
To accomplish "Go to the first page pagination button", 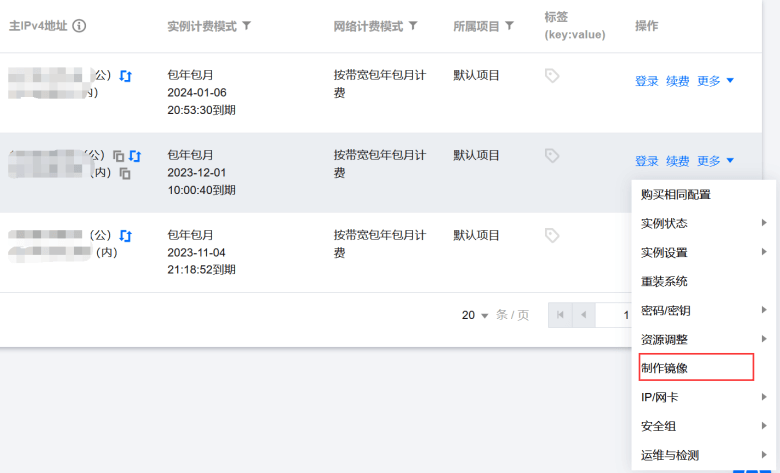I will click(560, 315).
